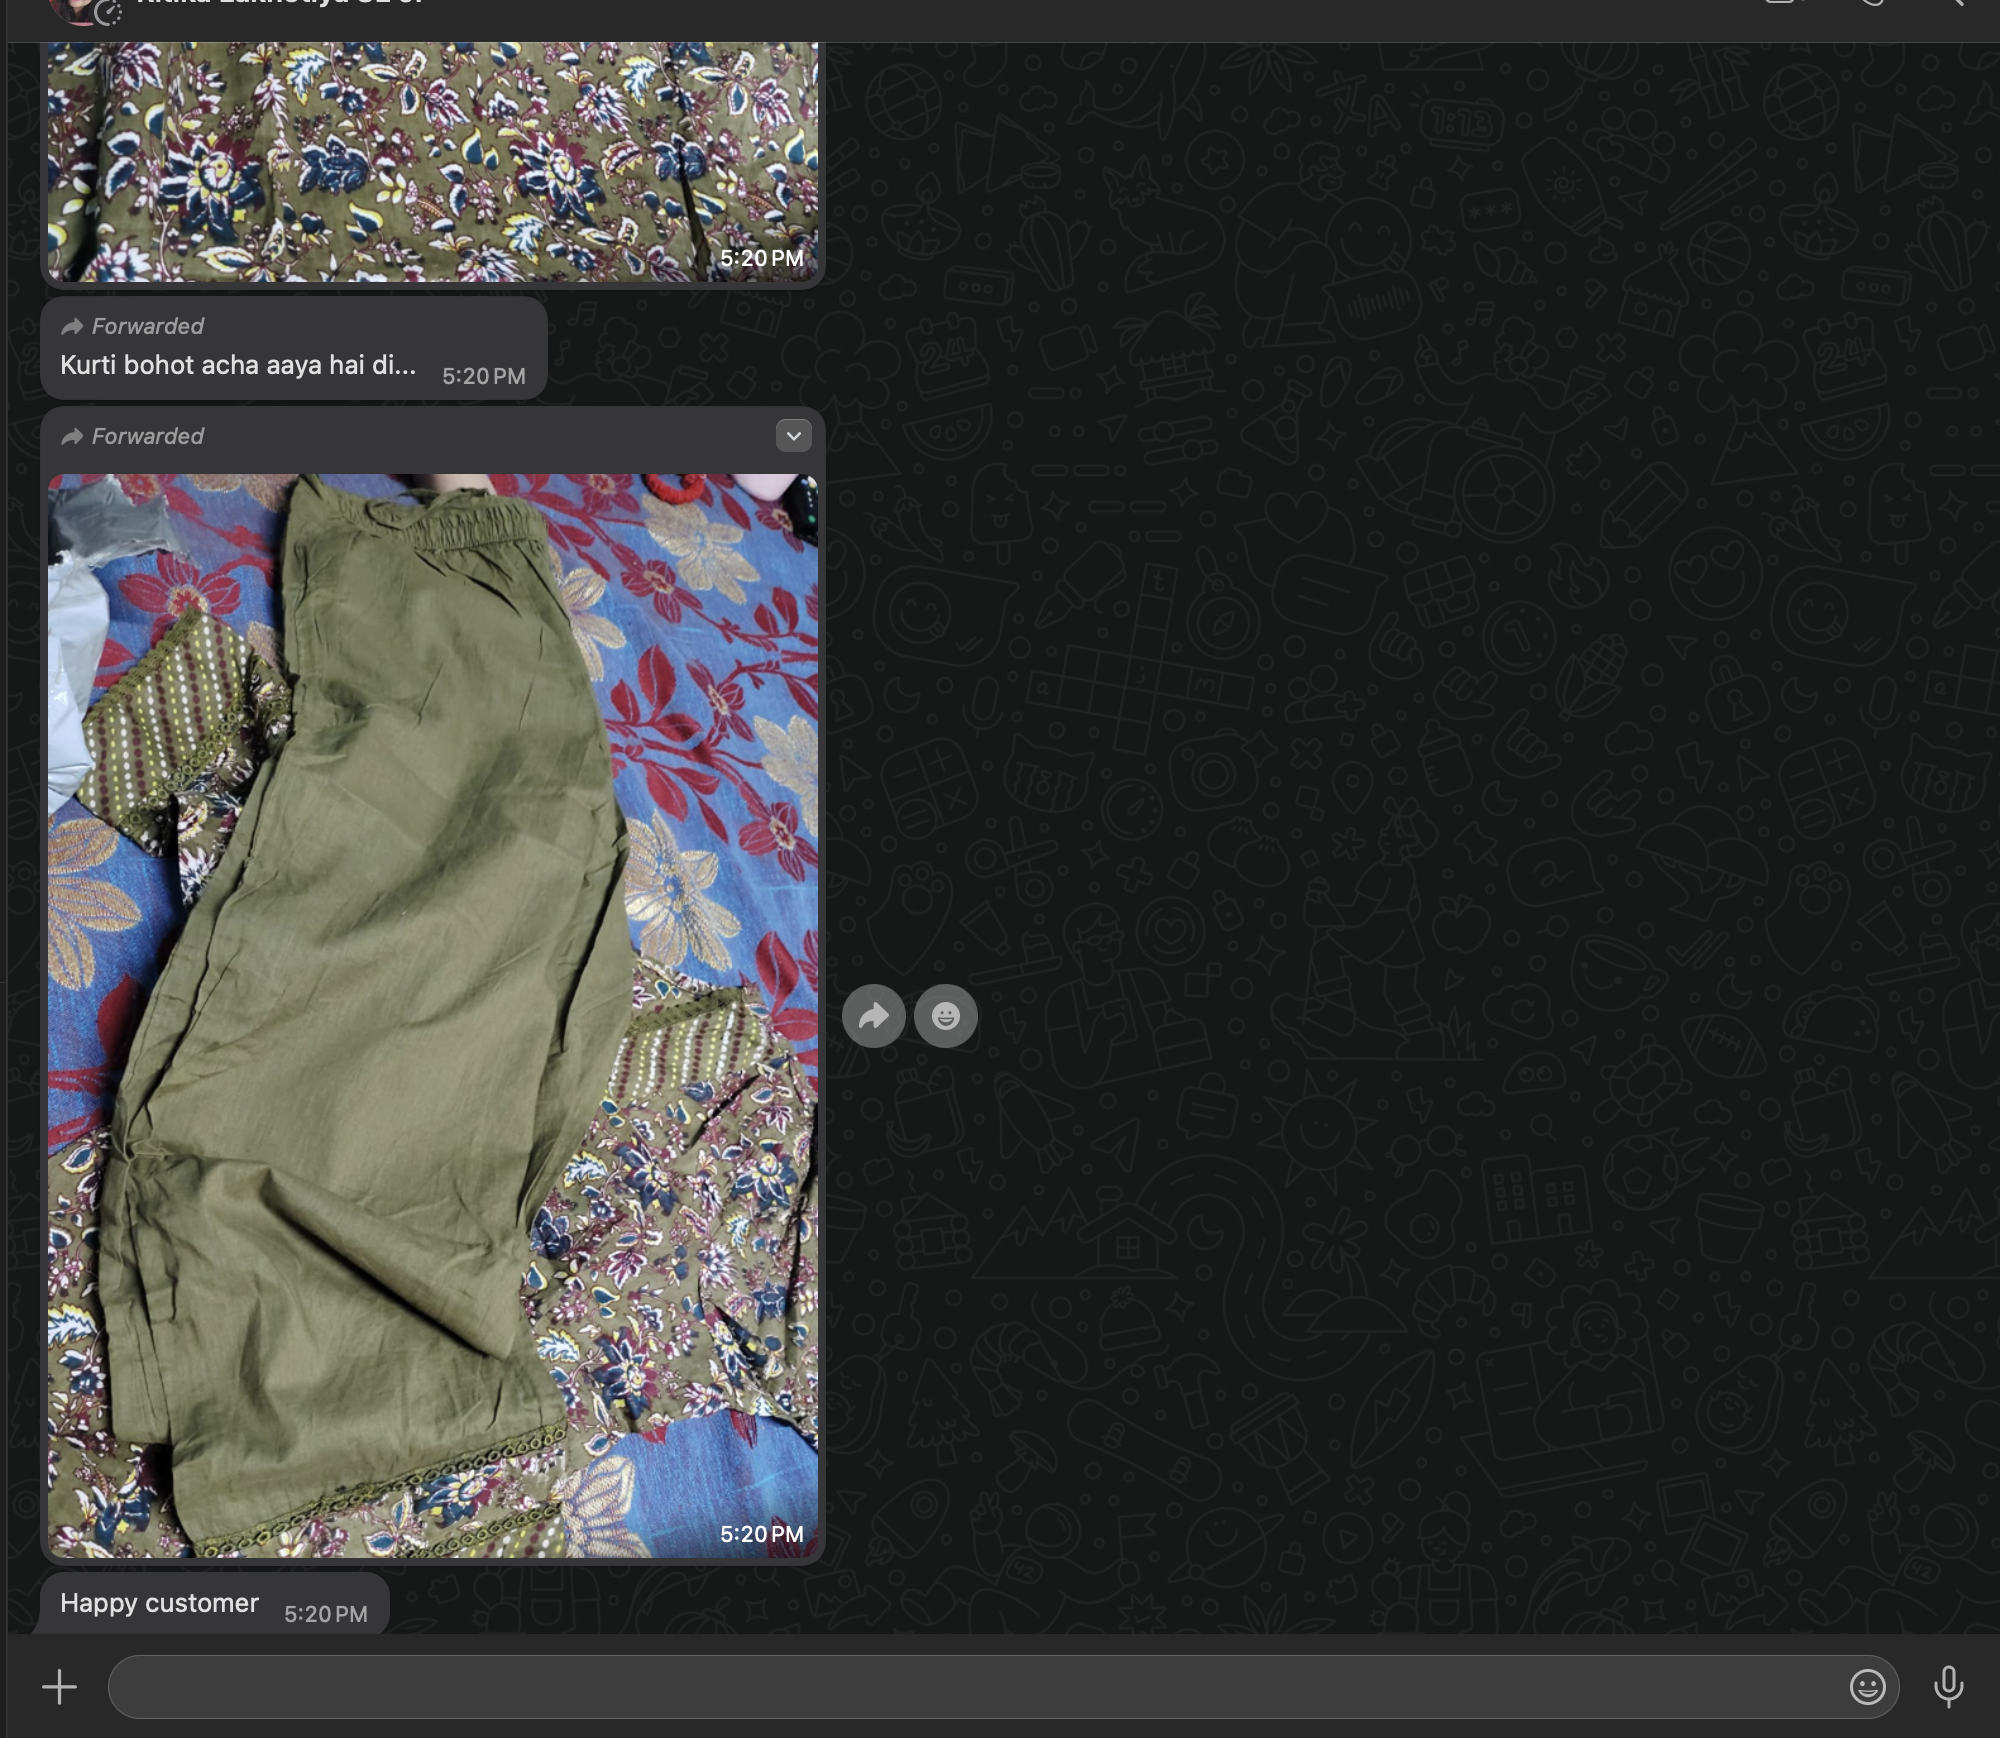
Task: Open the green pants photo
Action: click(432, 1015)
